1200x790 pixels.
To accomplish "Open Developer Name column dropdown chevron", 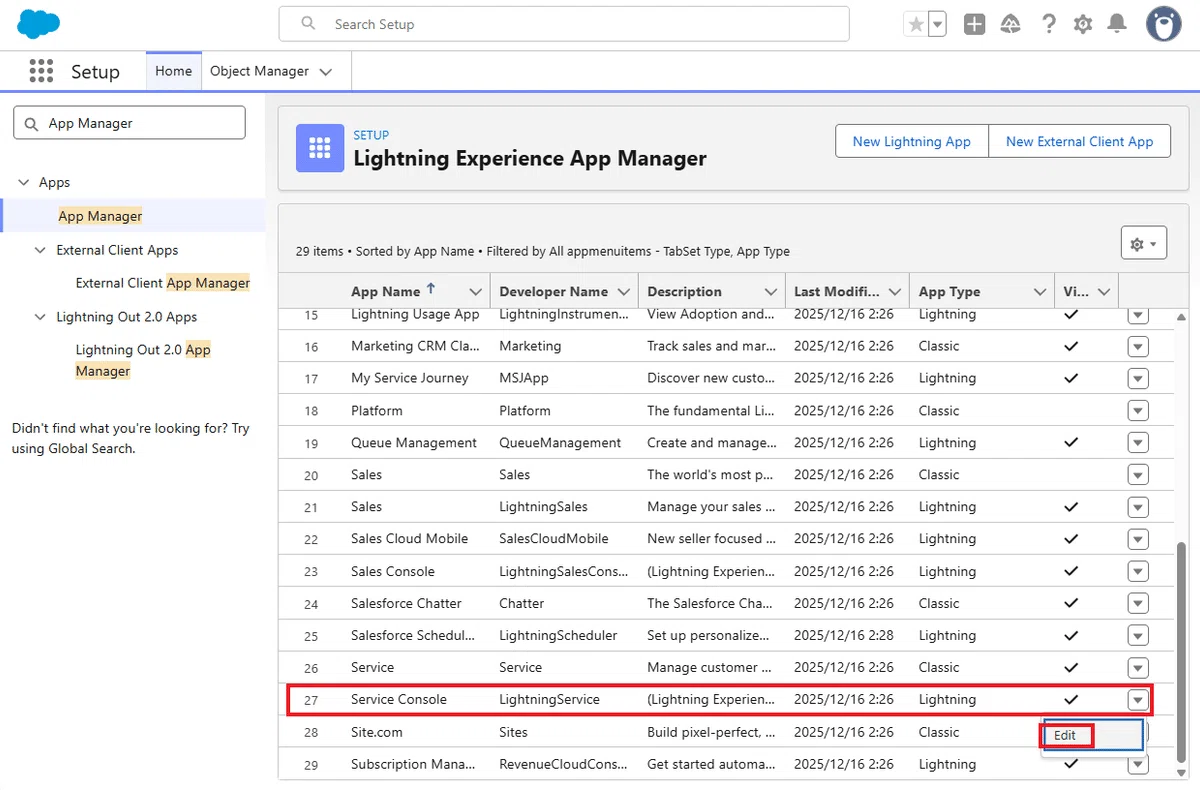I will 624,292.
